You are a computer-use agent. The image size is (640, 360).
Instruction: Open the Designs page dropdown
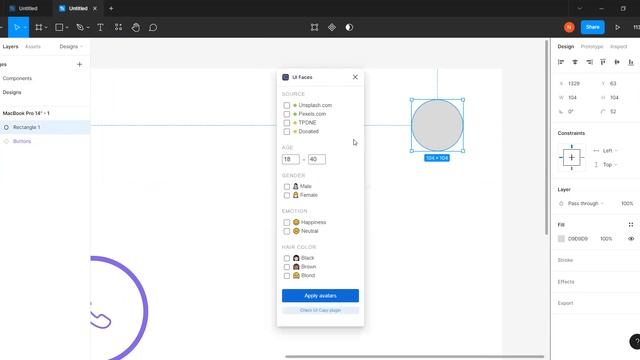(71, 47)
